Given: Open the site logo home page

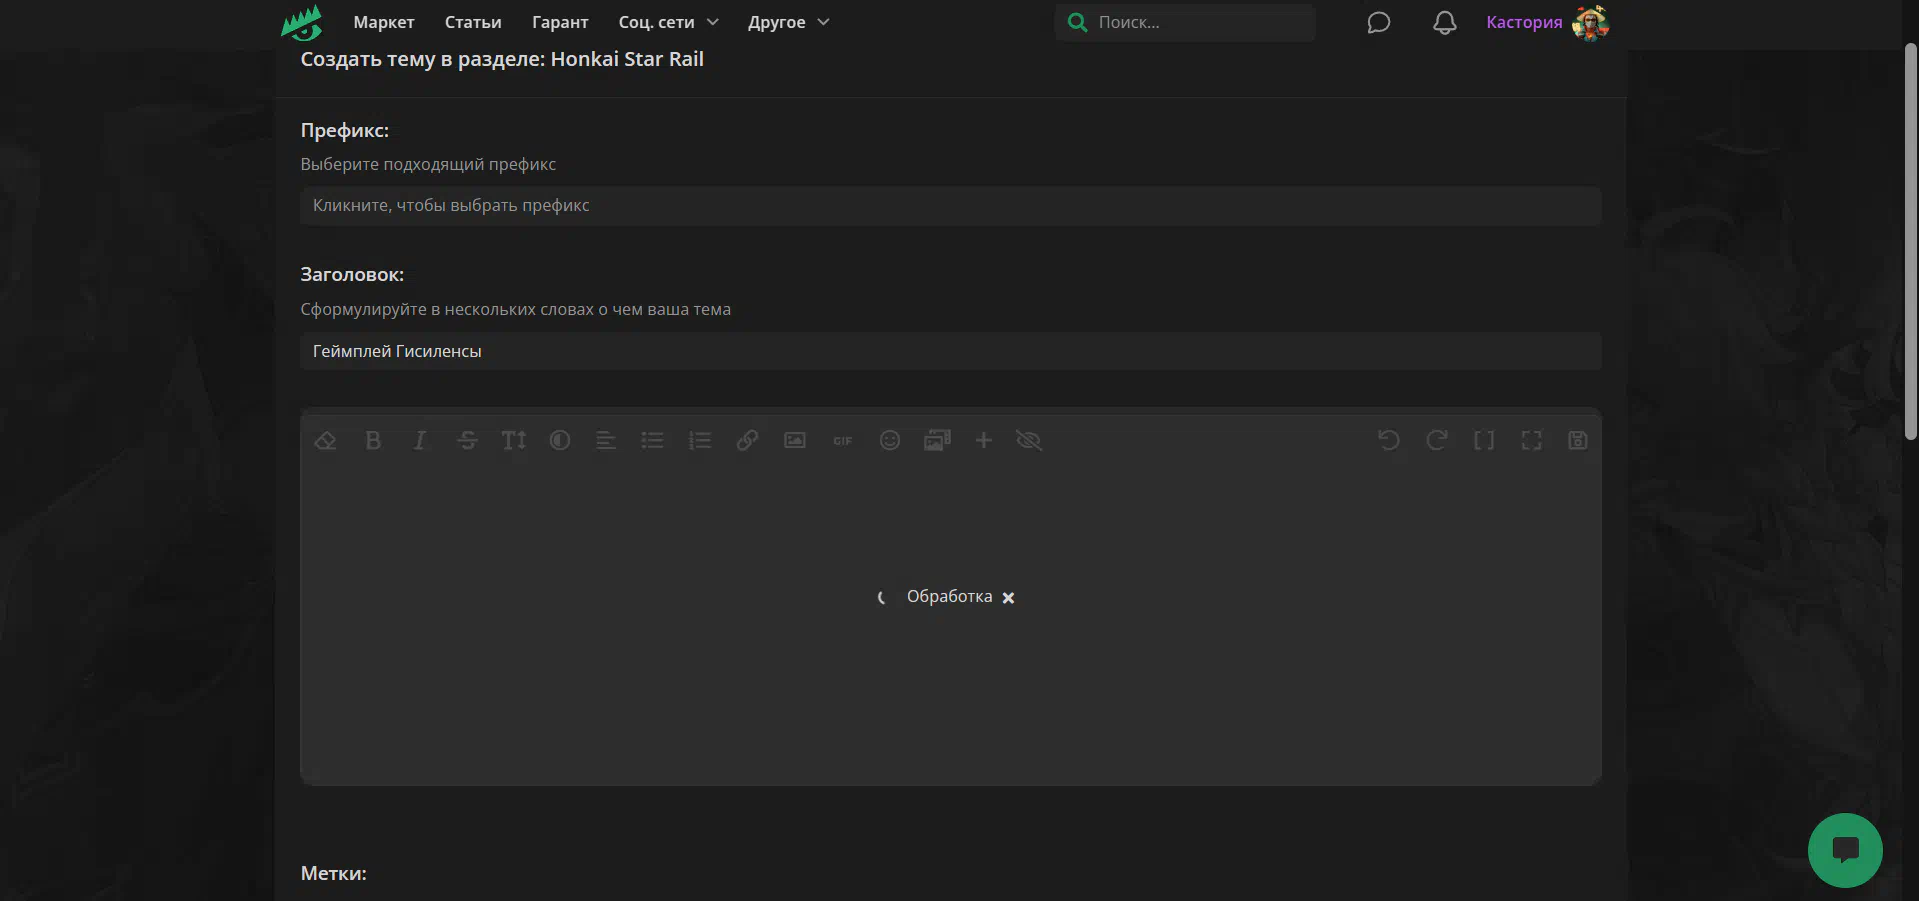Looking at the screenshot, I should tap(302, 22).
